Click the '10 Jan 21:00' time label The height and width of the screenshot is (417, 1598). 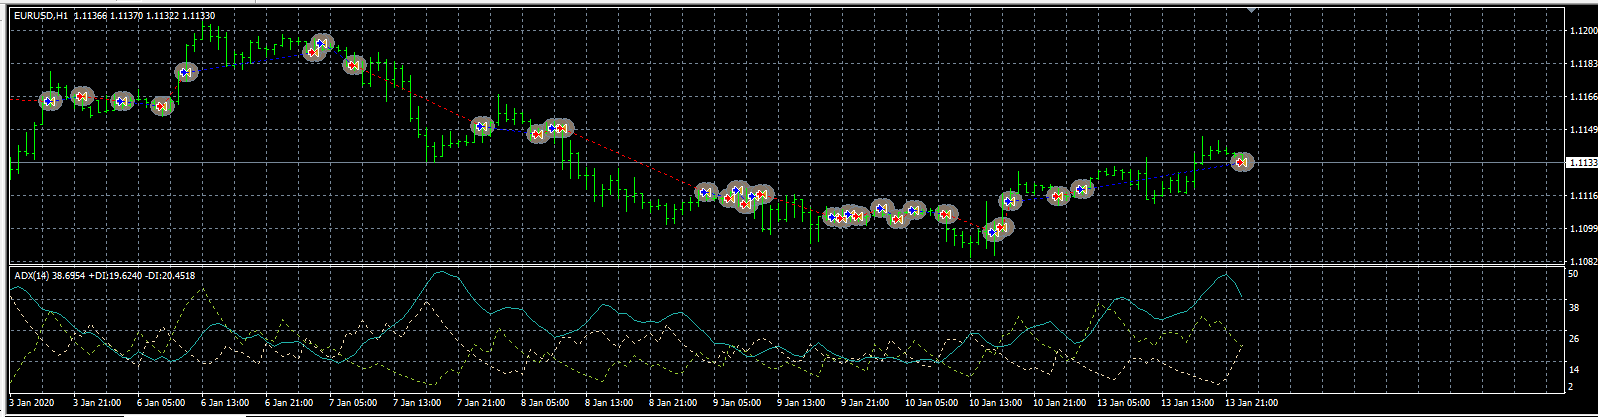pos(1059,403)
